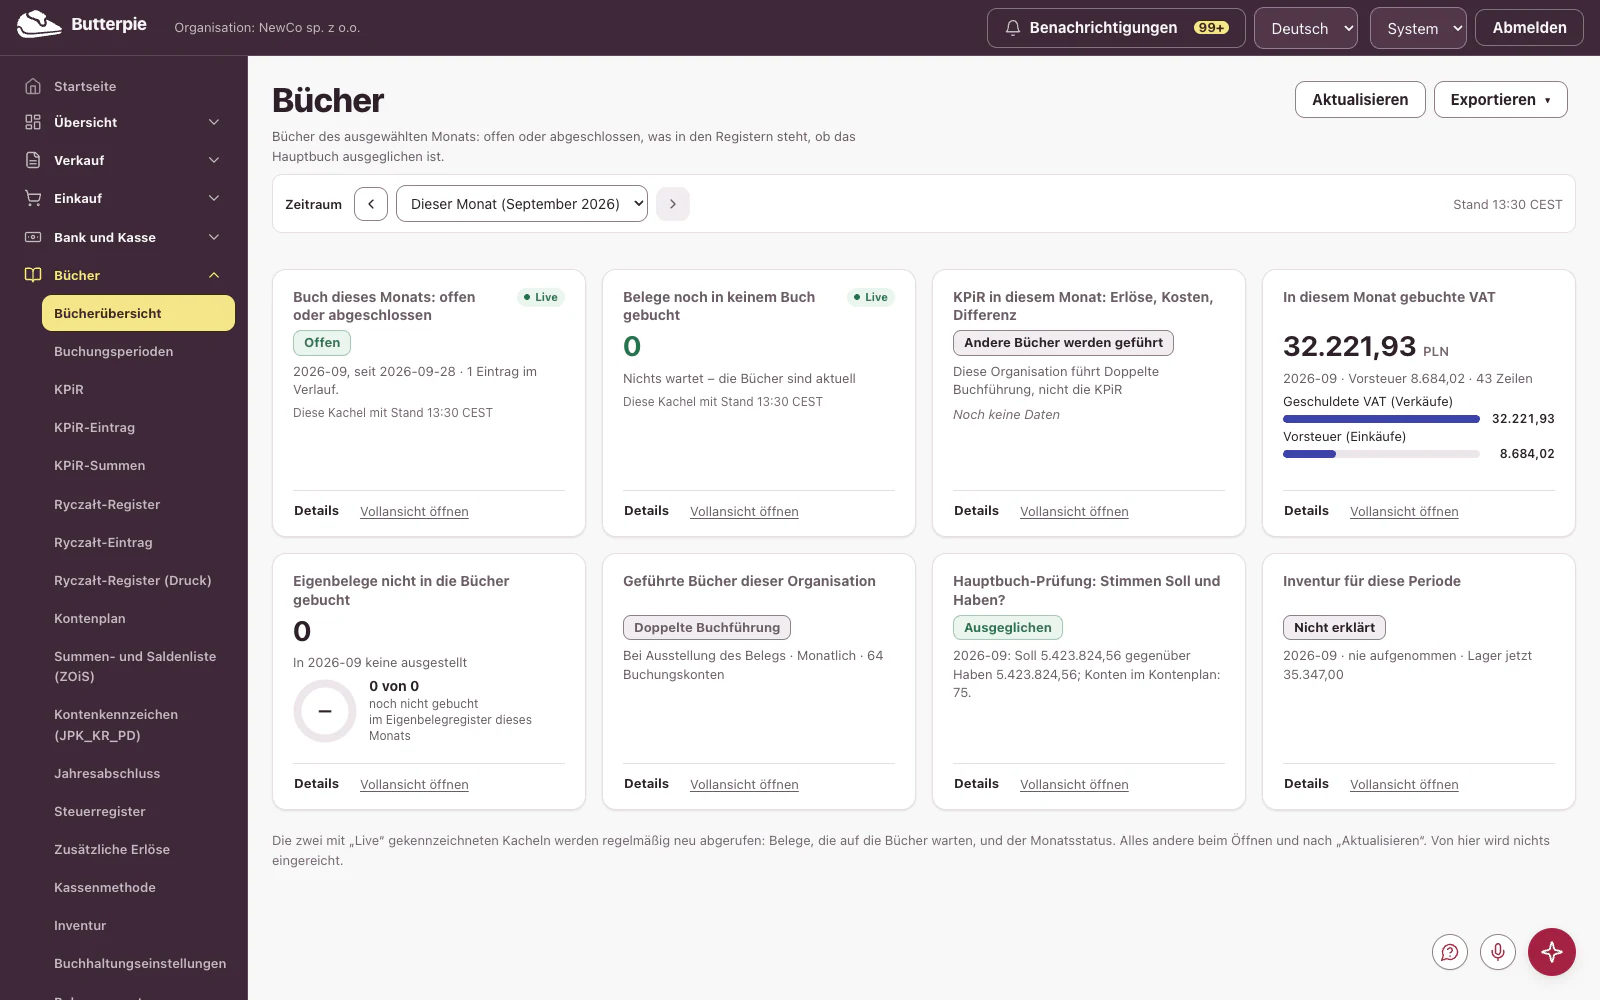Screen dimensions: 1600x1000
Task: Click the Butterpie logo icon
Action: point(39,24)
